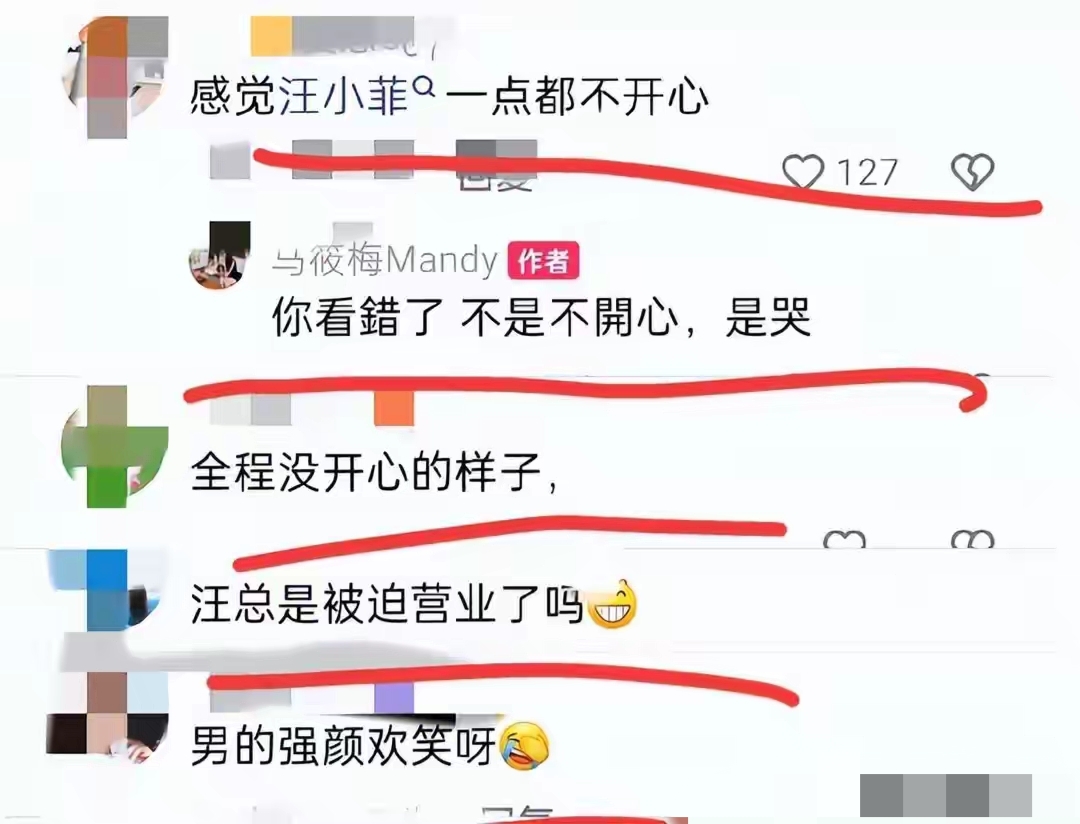
Task: Tap the small search magnifier beside 汪小菲
Action: 426,86
